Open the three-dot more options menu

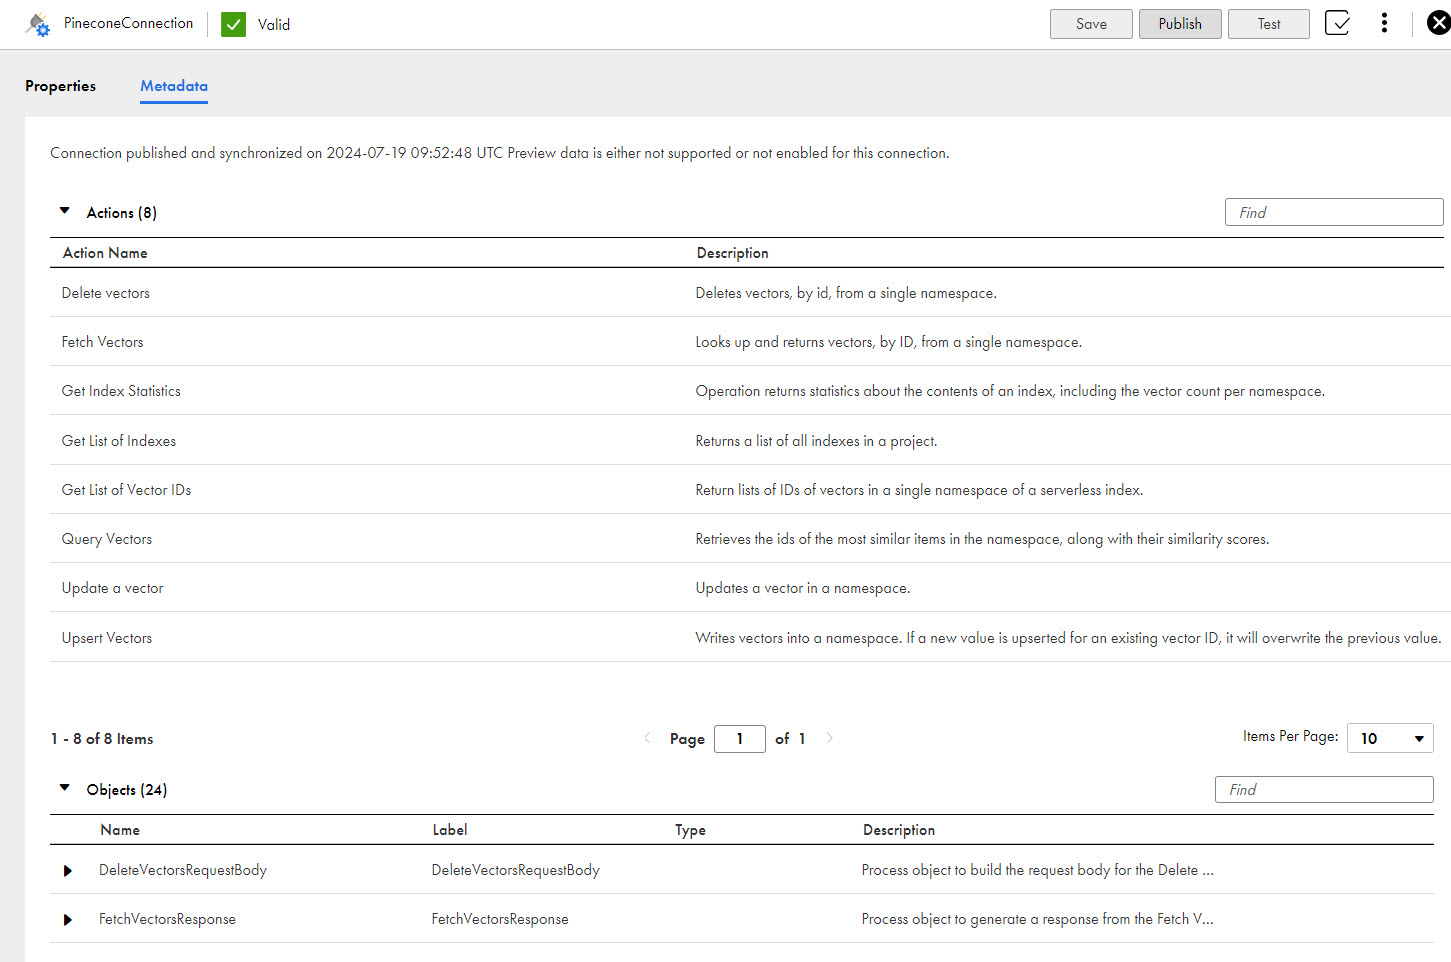(x=1384, y=23)
